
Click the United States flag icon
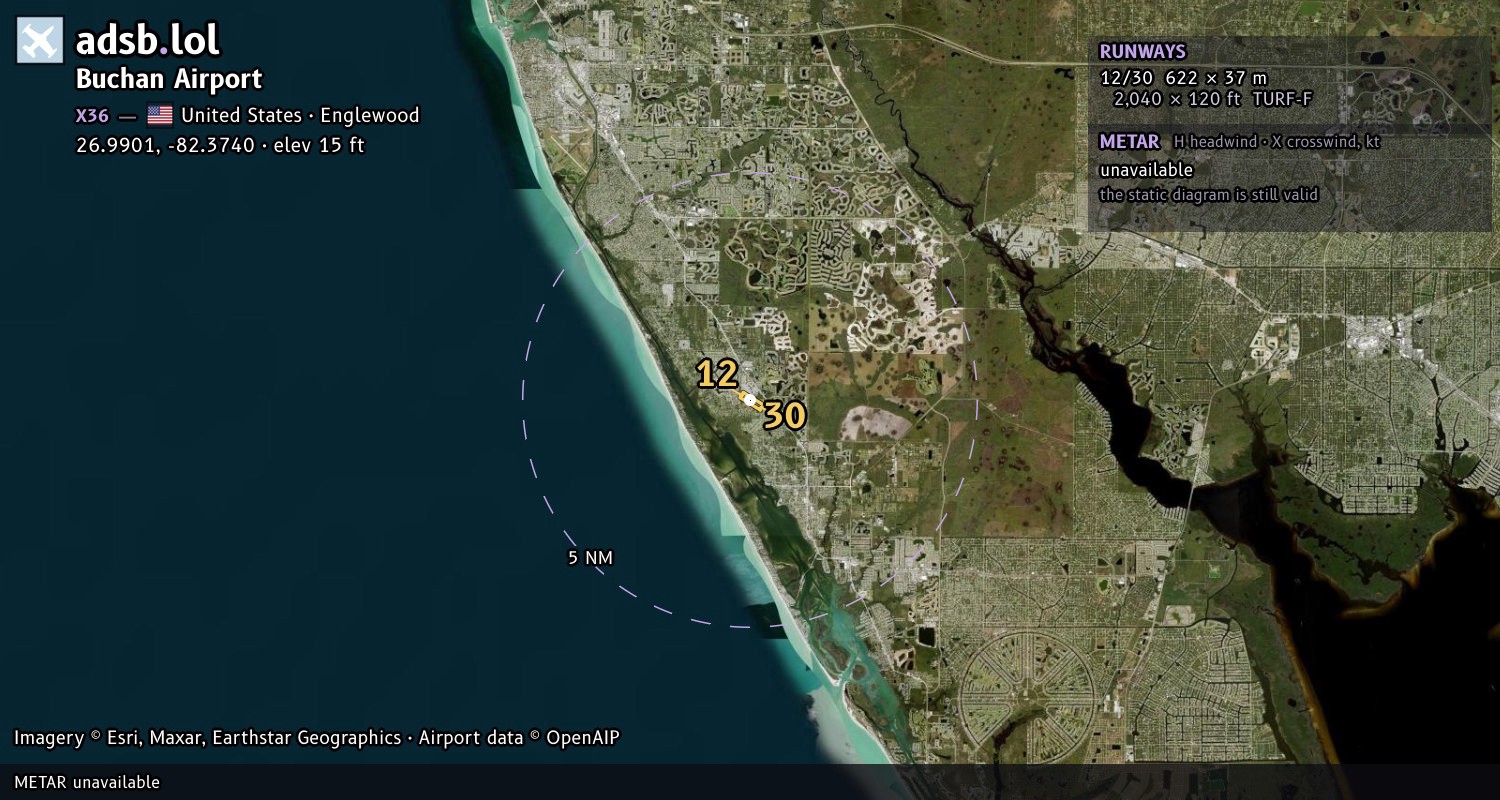pos(160,115)
